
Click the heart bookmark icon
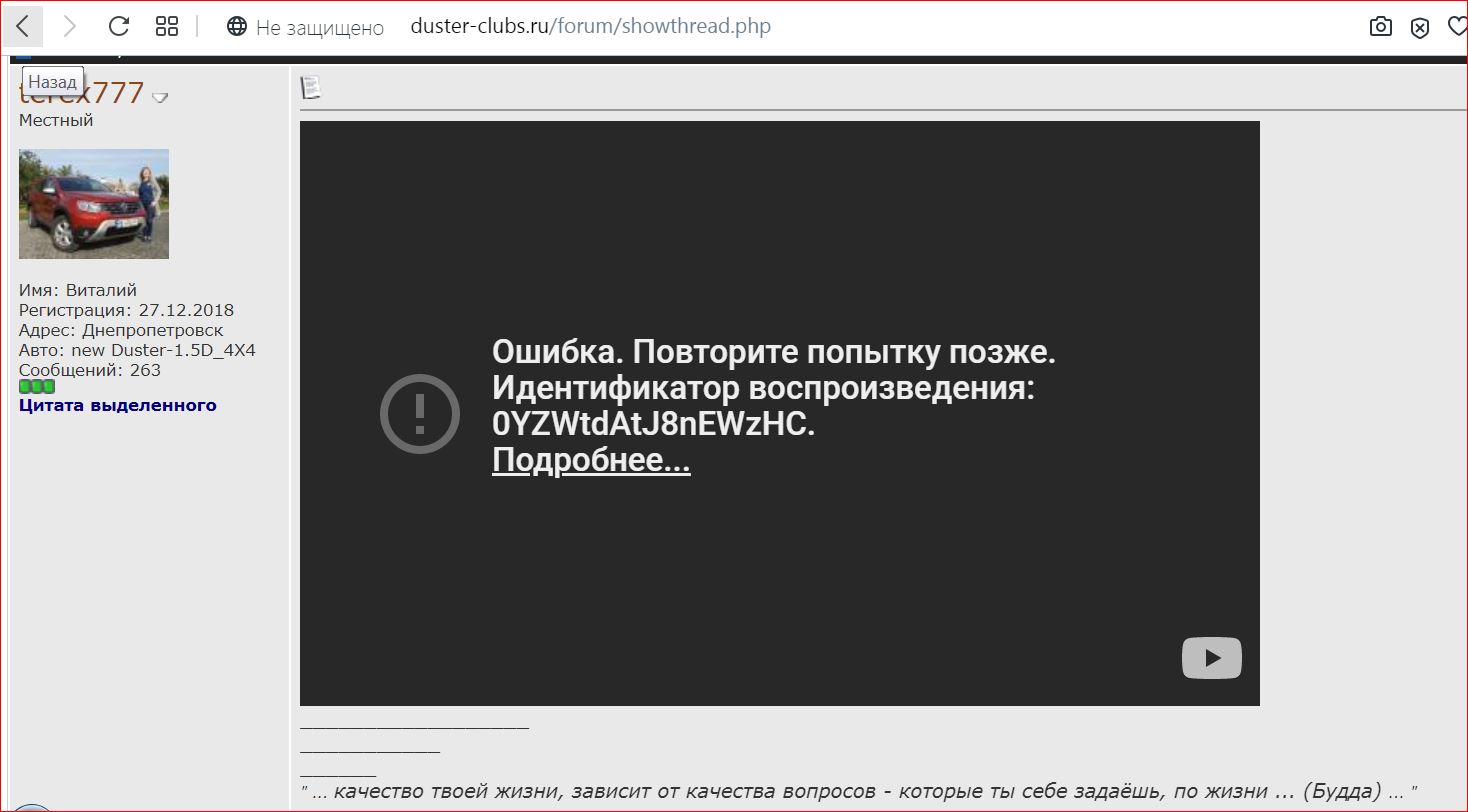tap(1457, 27)
